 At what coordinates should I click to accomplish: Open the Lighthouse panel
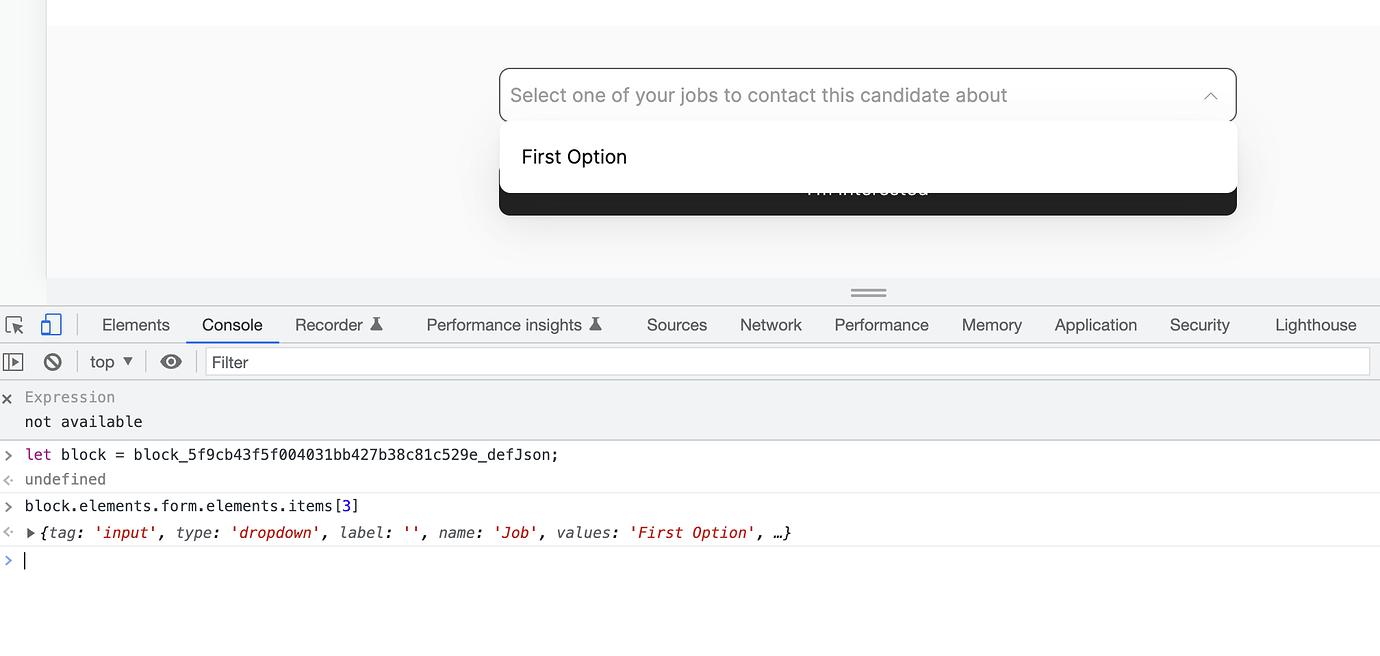click(x=1315, y=324)
